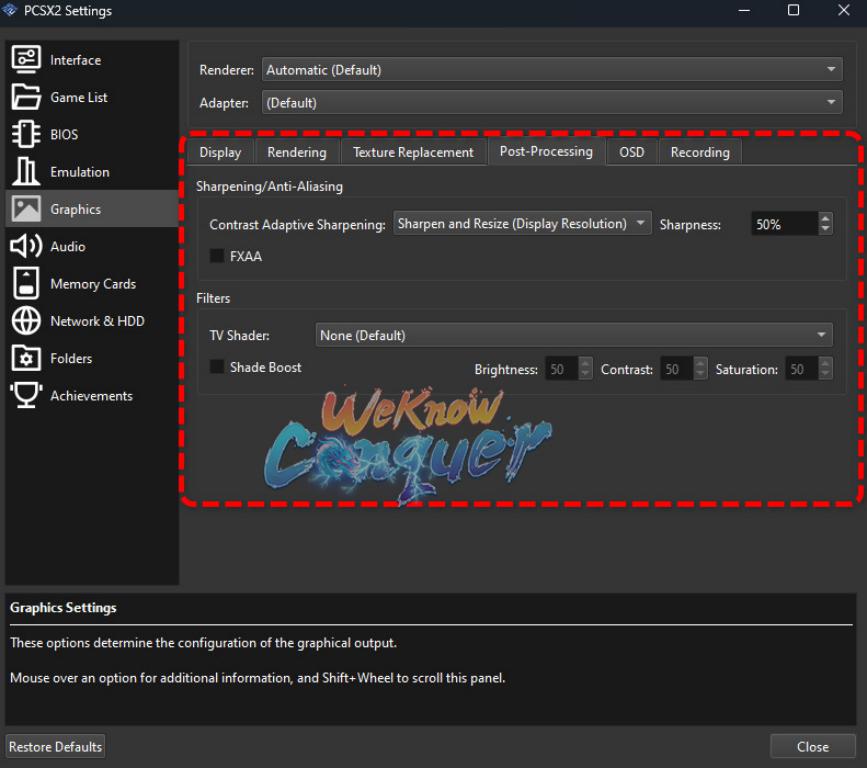The image size is (867, 768).
Task: Minimize the PCSX2 Settings window
Action: (744, 10)
